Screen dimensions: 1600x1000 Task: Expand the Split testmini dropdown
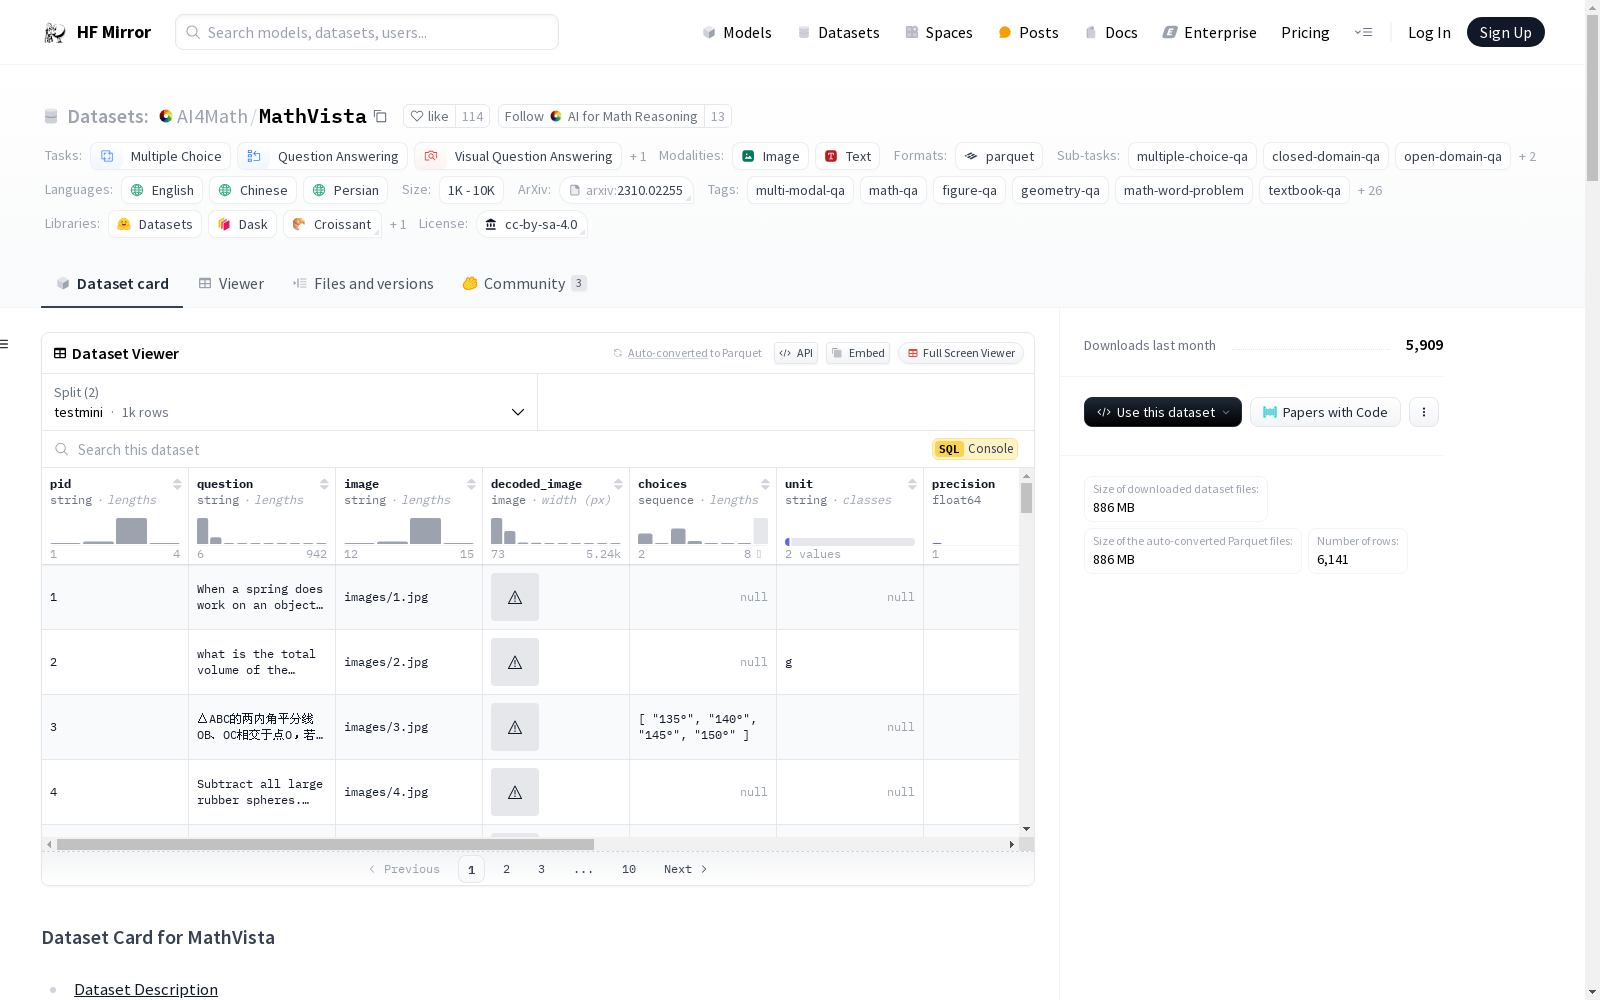coord(290,403)
